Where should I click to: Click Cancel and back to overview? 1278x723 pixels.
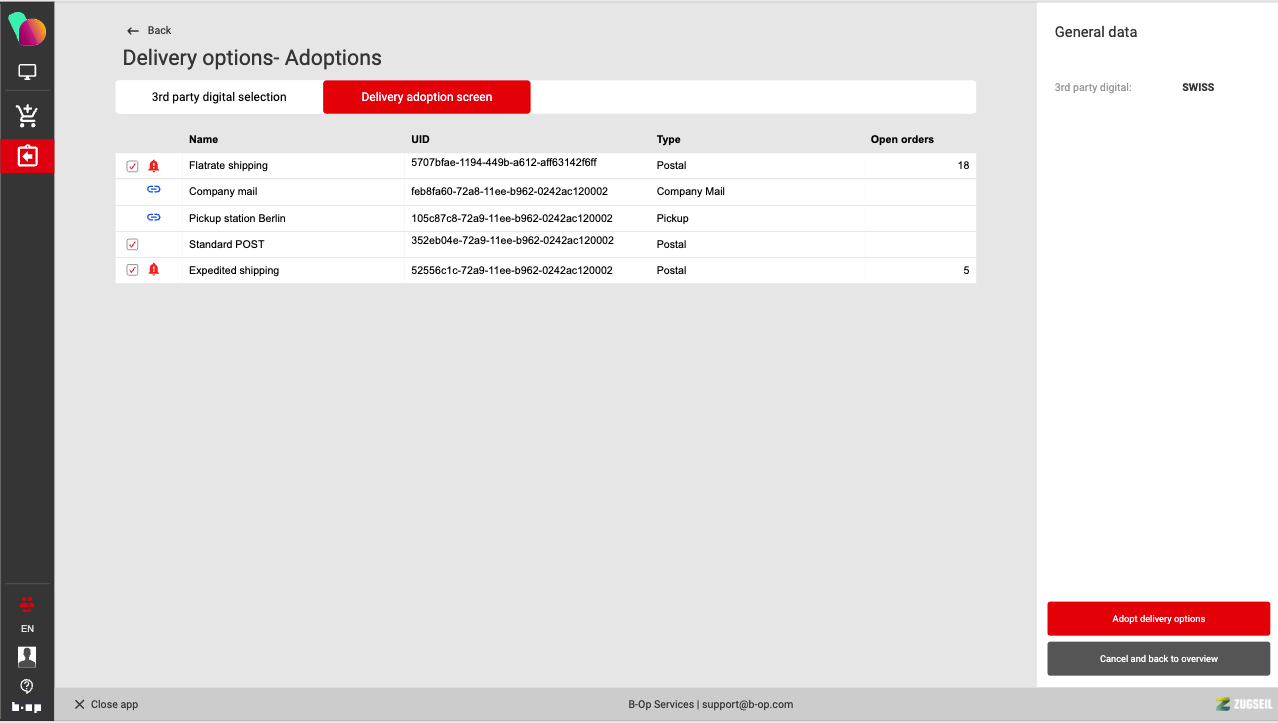coord(1158,659)
